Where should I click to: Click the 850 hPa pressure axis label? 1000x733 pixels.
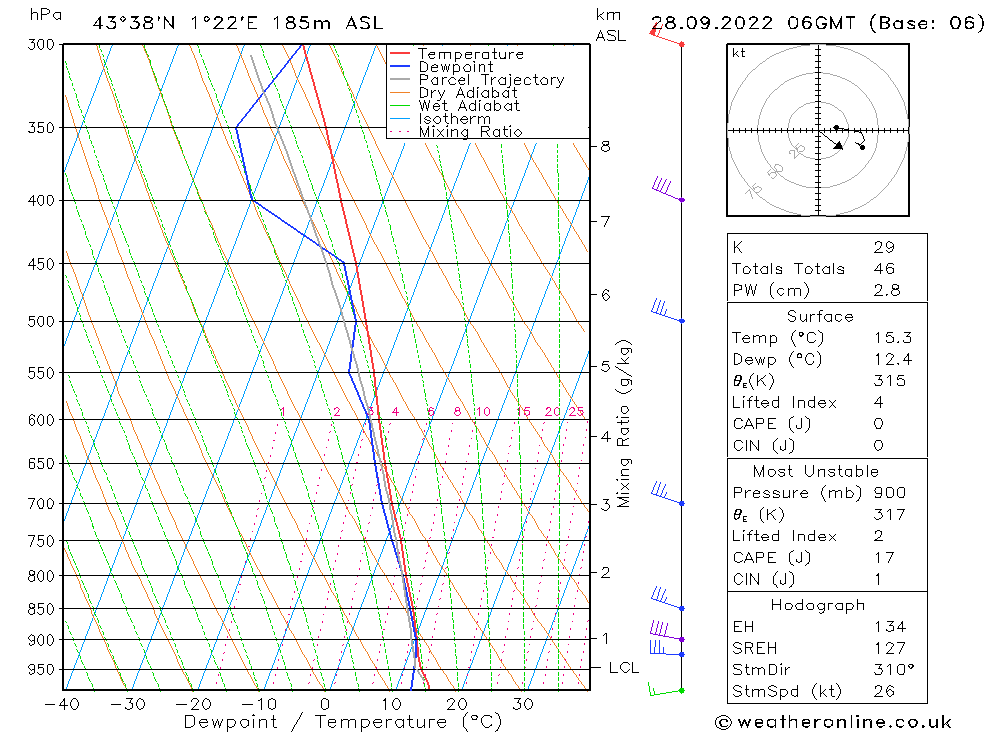point(41,609)
